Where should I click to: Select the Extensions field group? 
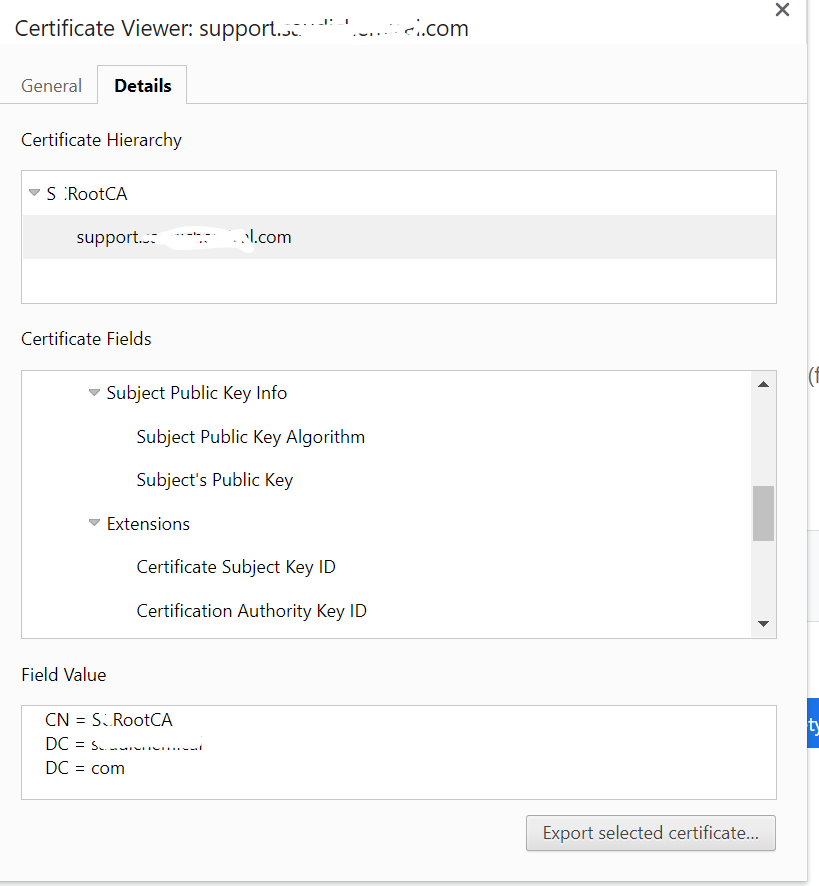(x=148, y=524)
